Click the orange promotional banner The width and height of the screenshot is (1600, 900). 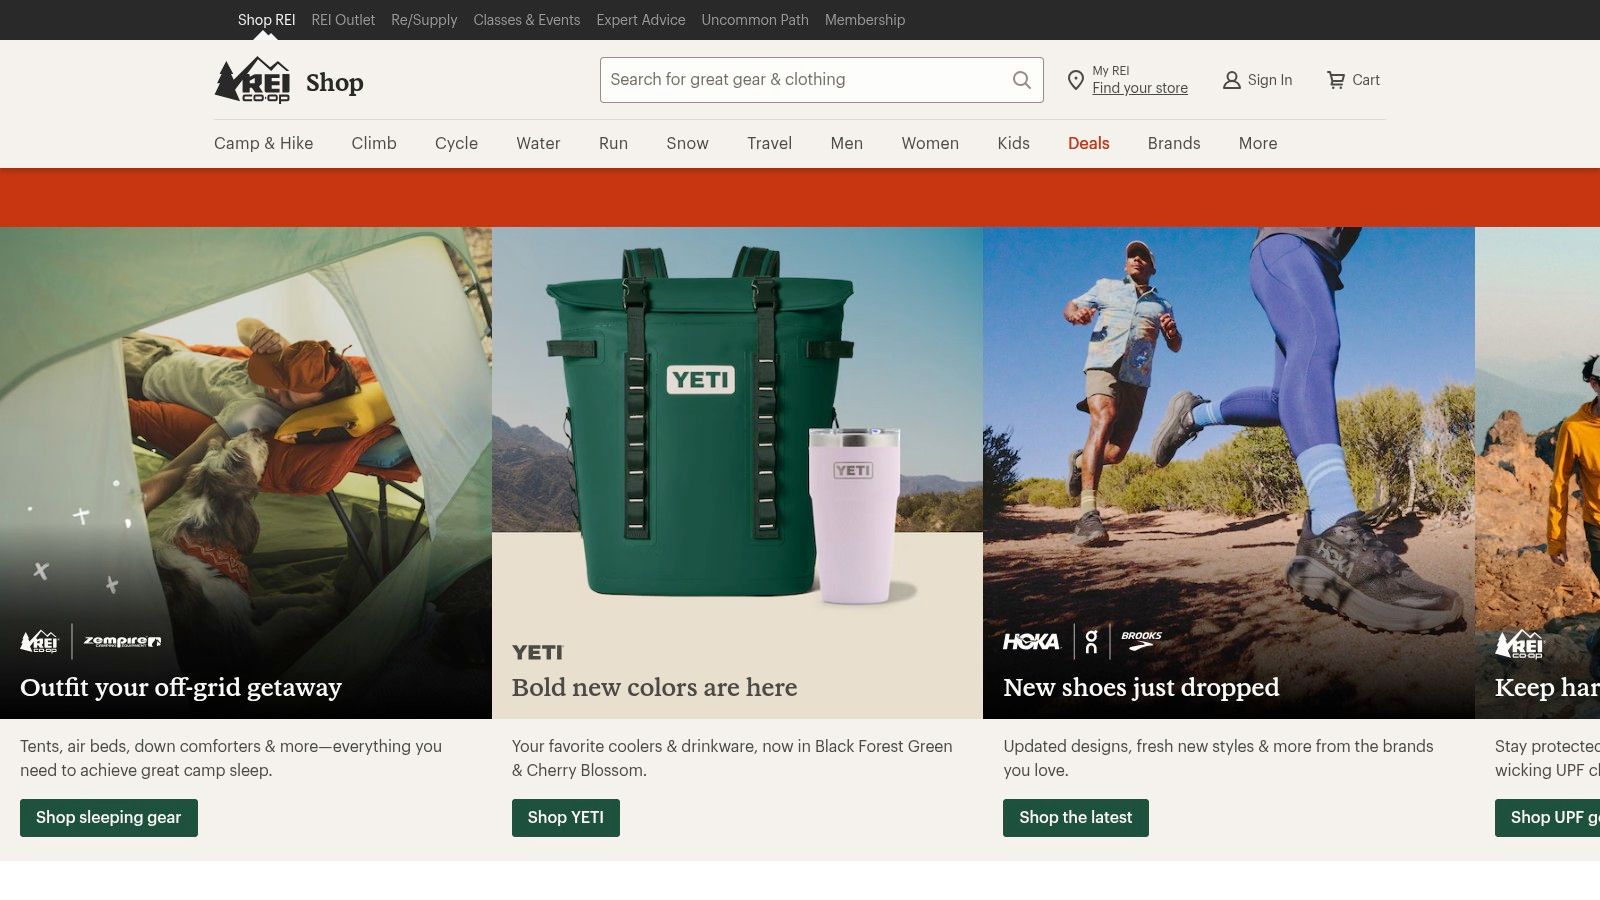click(x=800, y=198)
